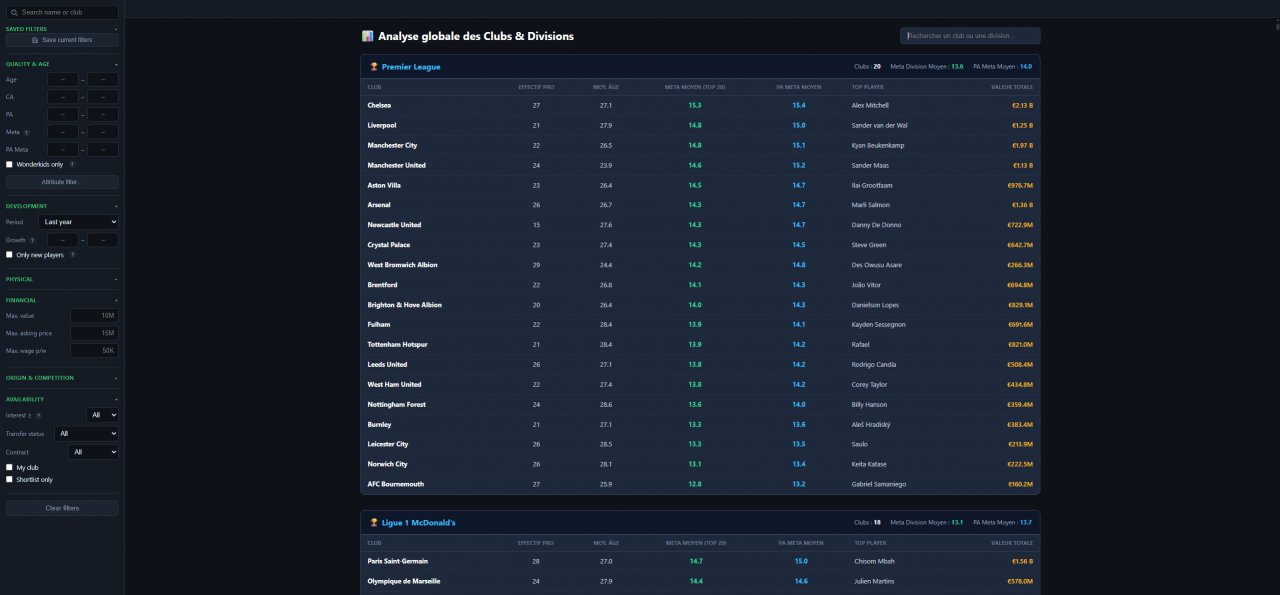Check the Only new players option
The height and width of the screenshot is (595, 1280).
click(x=9, y=255)
